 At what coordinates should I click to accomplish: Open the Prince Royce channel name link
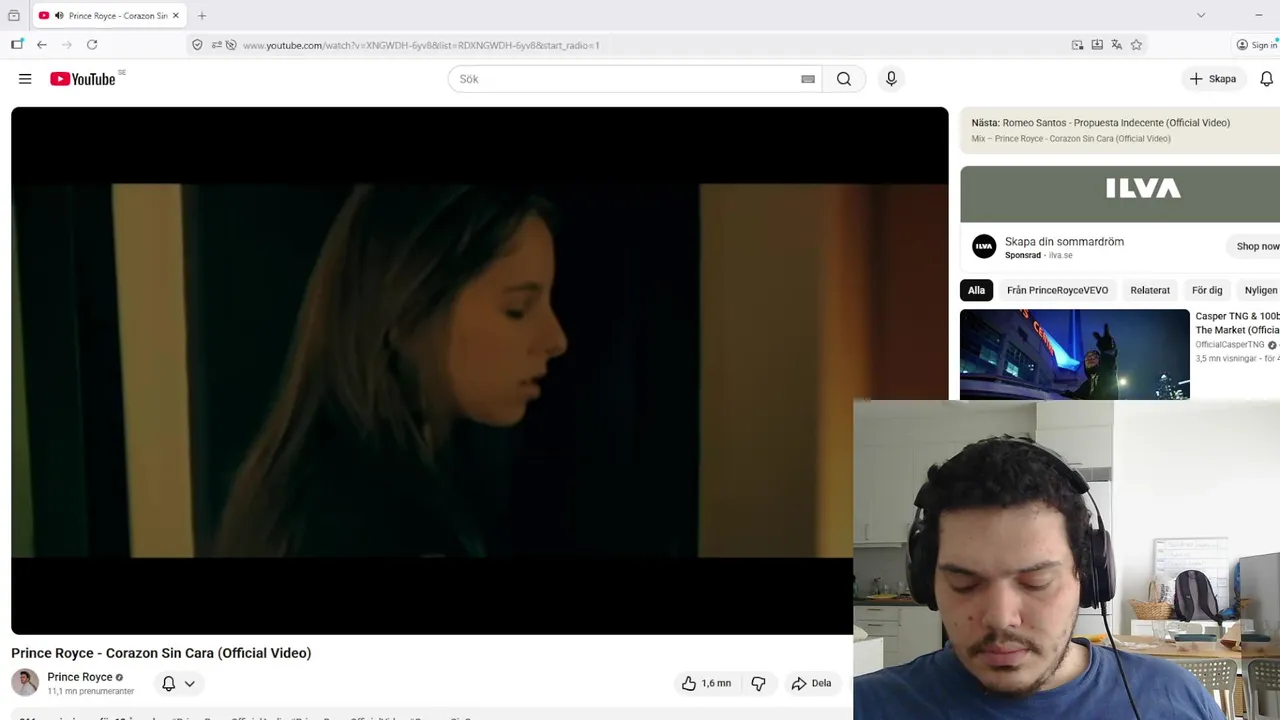click(80, 677)
